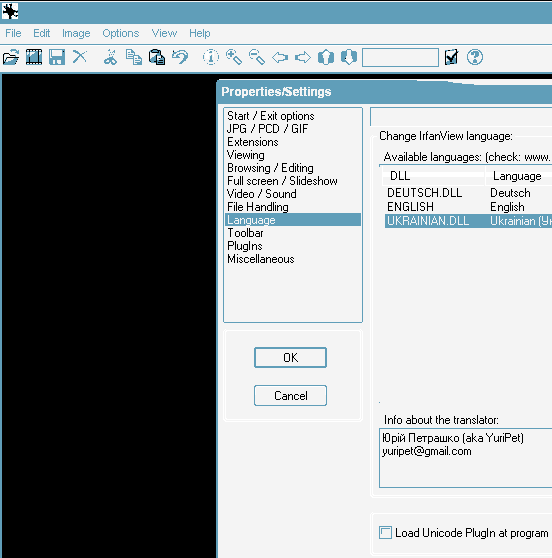The width and height of the screenshot is (552, 558).
Task: Select the Viewing category
Action: click(293, 155)
